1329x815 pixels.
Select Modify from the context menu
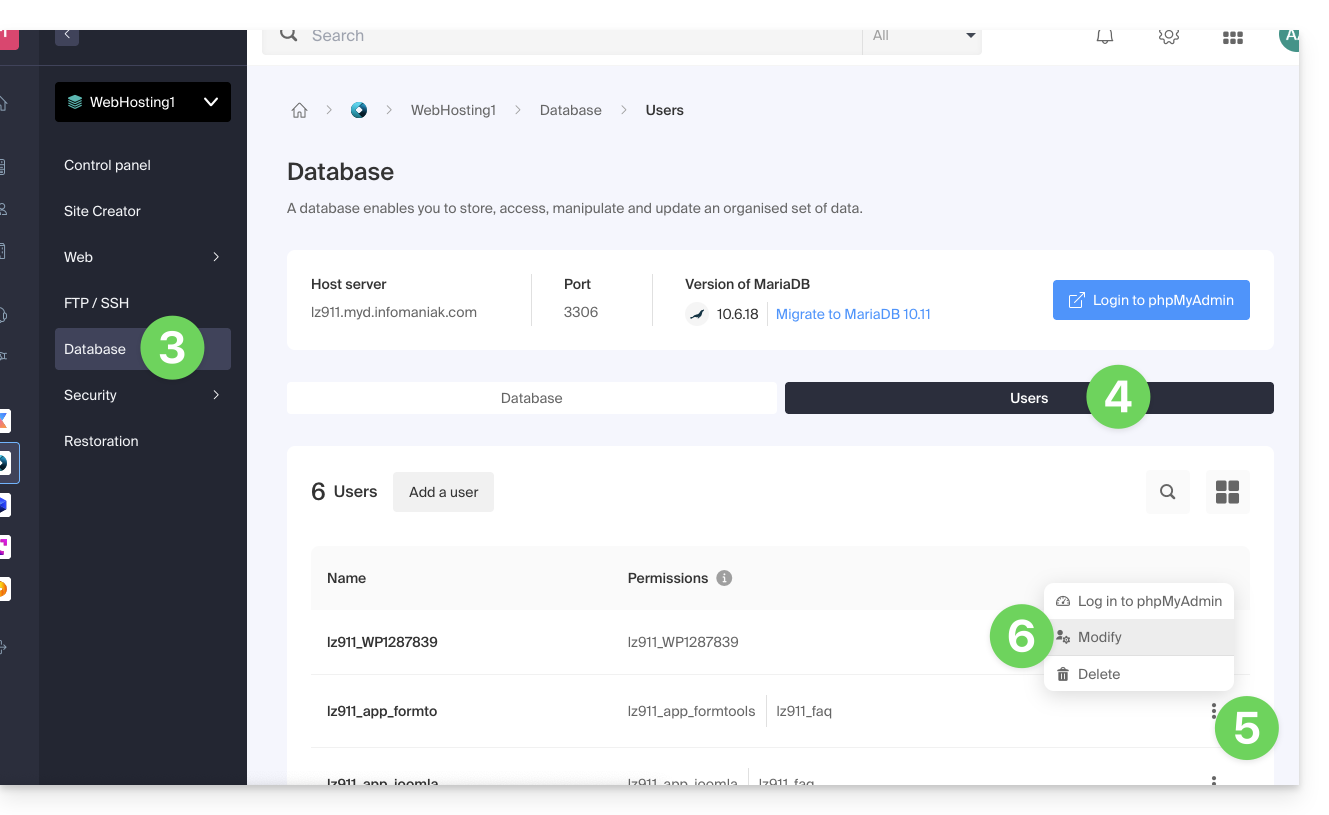point(1099,638)
